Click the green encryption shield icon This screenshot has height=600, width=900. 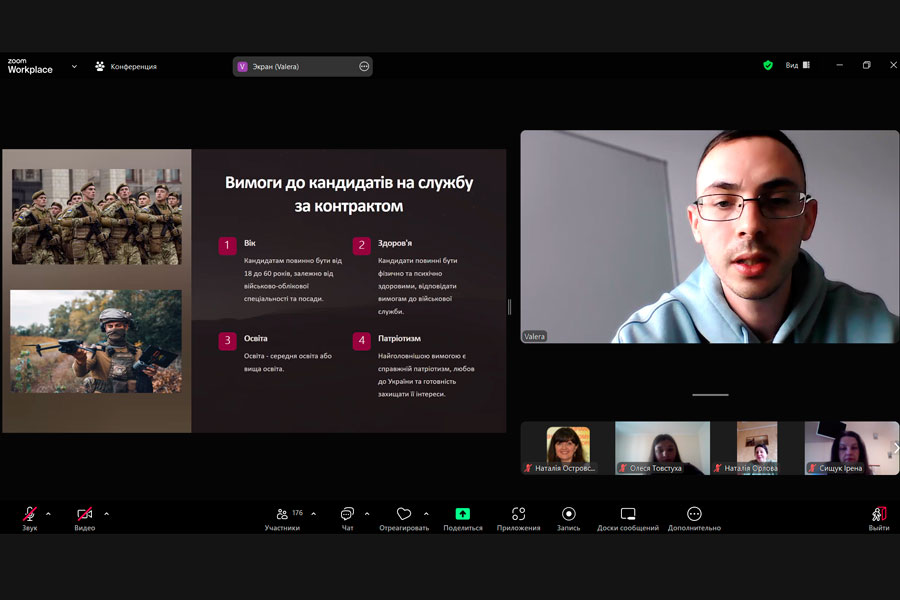click(768, 65)
